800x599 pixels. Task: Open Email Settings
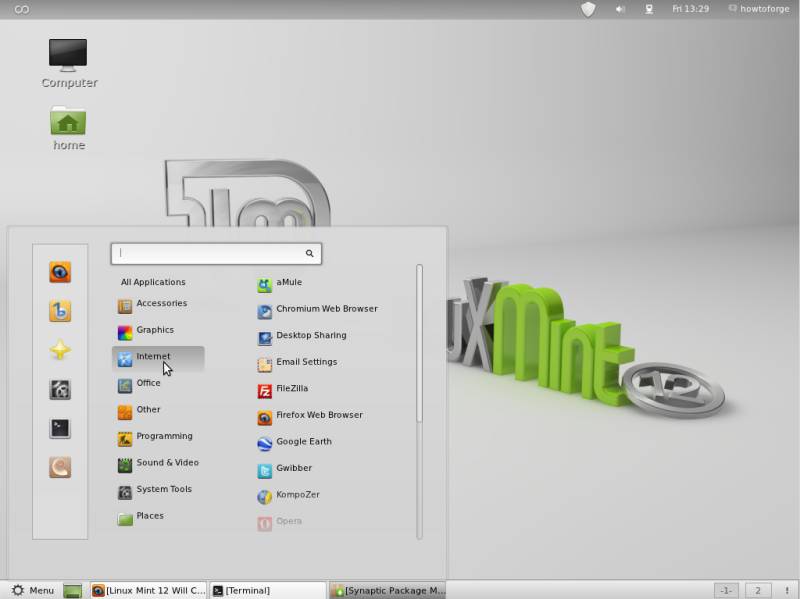[297, 363]
